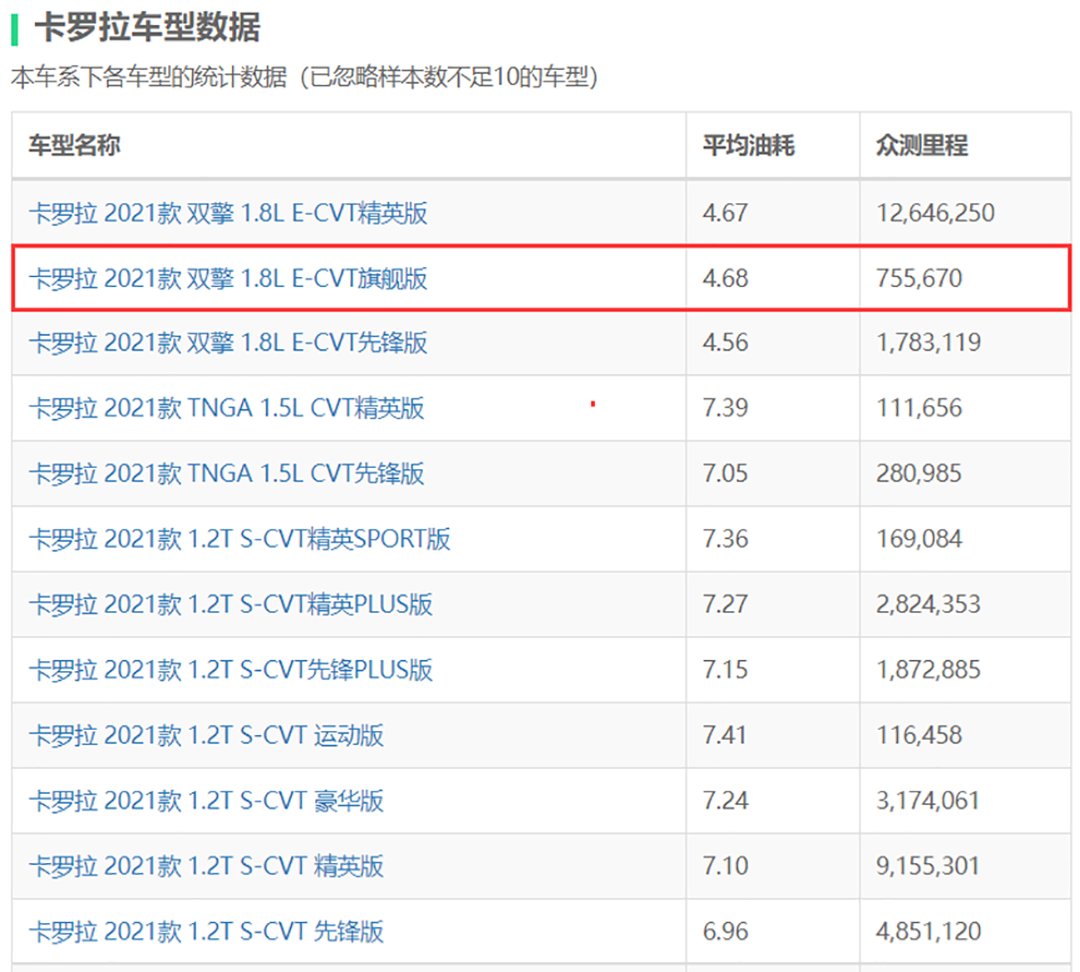Select 卡罗拉 2021款 TNGA 1.5L CVT精英版
This screenshot has width=1080, height=972.
tap(226, 407)
